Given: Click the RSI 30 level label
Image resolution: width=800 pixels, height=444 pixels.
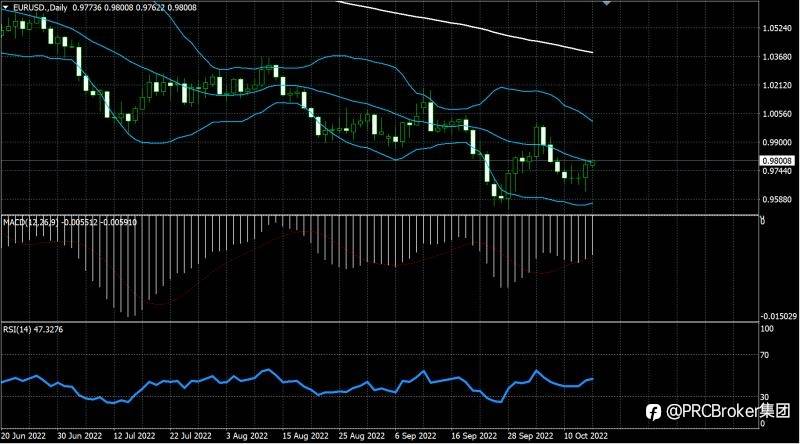Looking at the screenshot, I should click(765, 397).
